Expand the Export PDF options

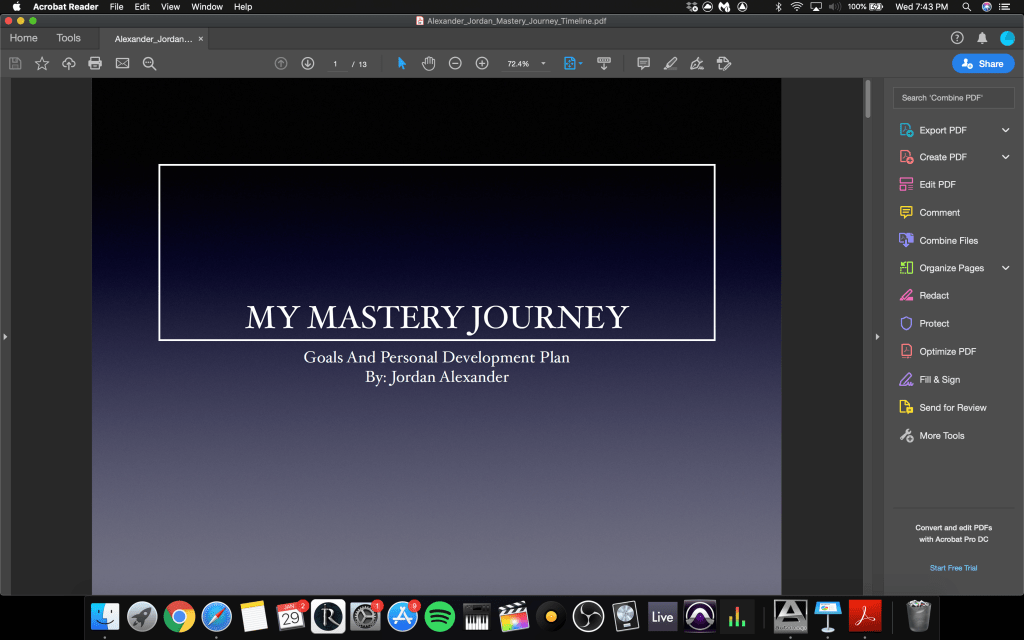point(1006,130)
